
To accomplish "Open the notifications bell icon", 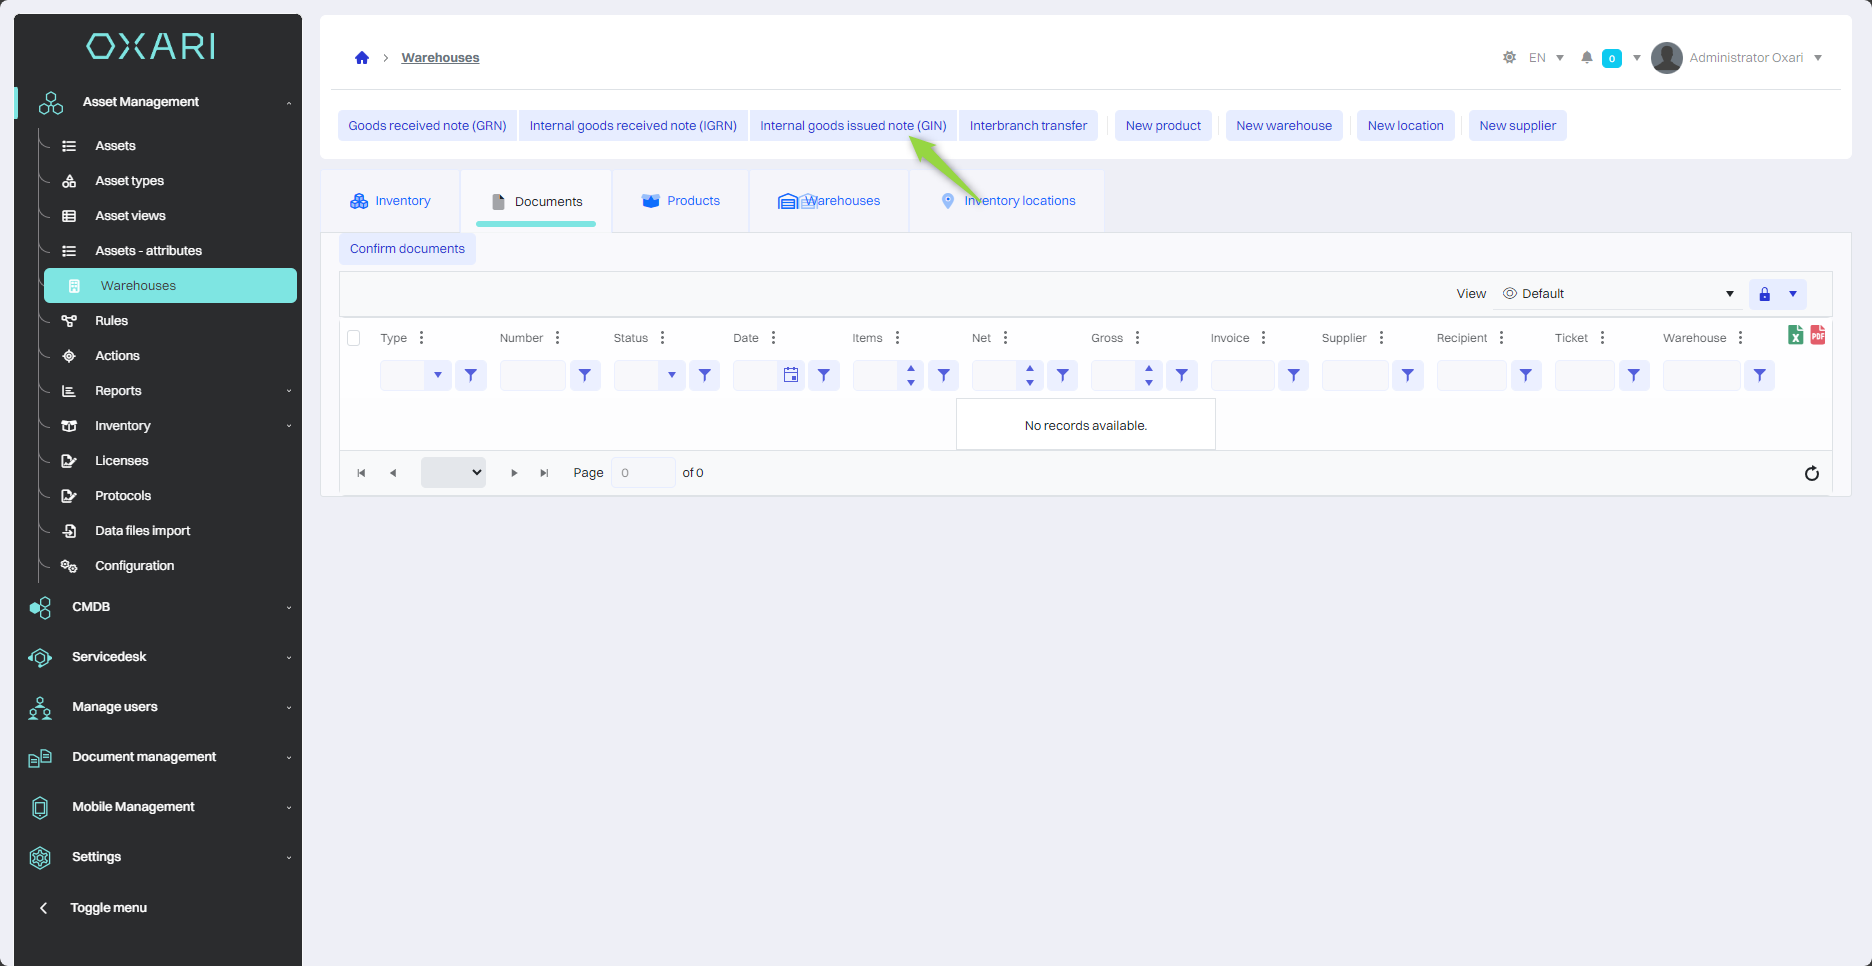I will tap(1586, 58).
